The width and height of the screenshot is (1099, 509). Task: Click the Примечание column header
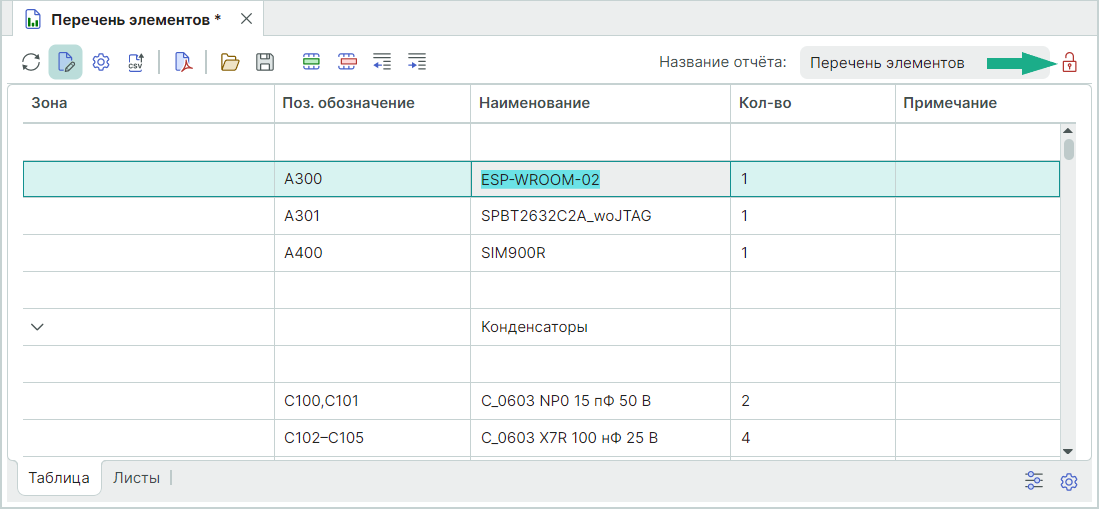point(985,103)
